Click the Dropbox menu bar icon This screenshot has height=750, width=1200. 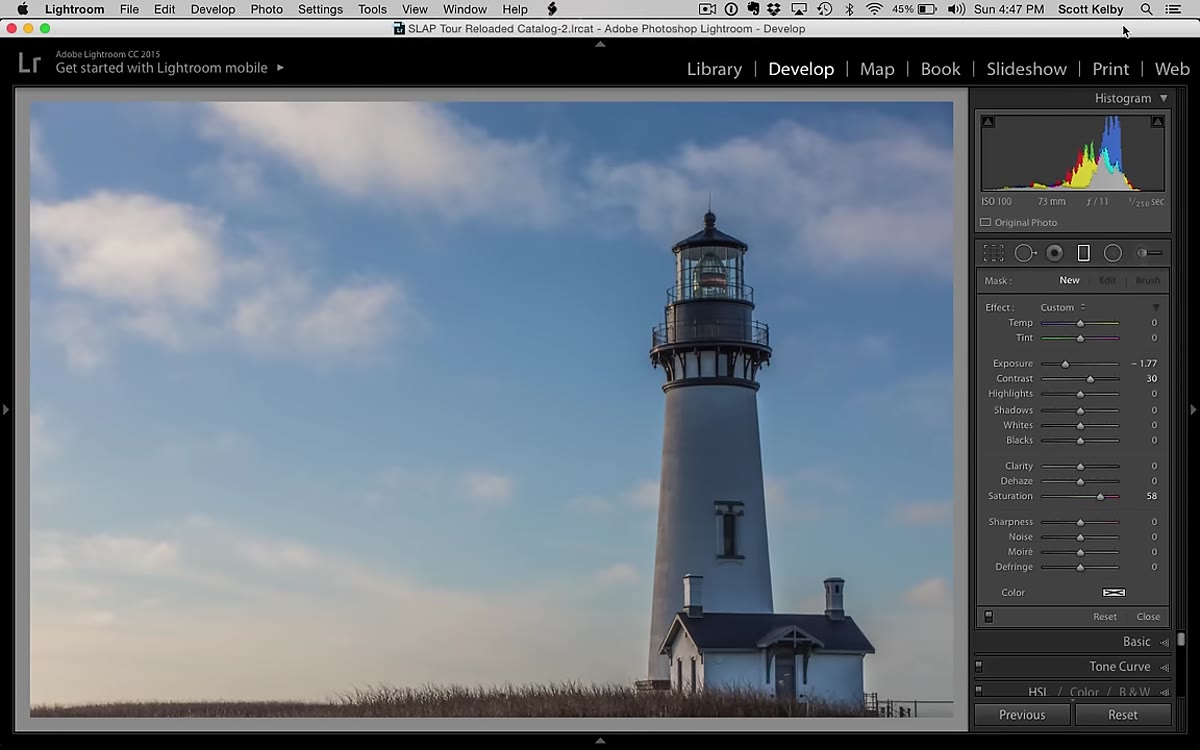click(776, 9)
